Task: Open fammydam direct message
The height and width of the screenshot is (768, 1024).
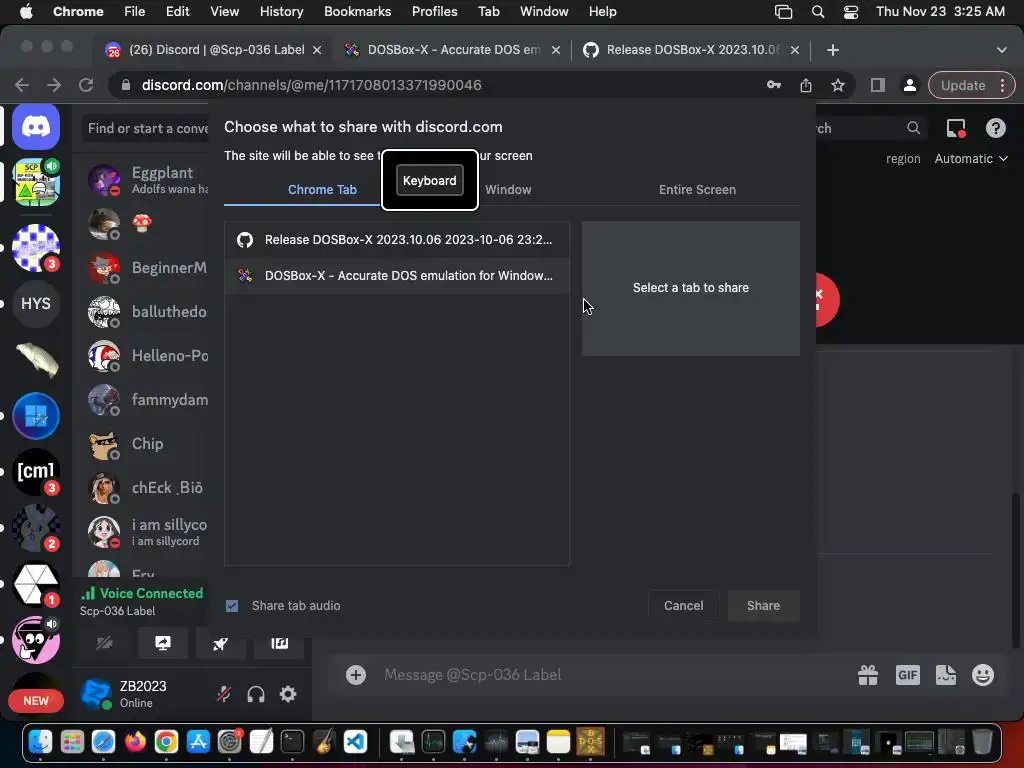Action: (x=145, y=400)
